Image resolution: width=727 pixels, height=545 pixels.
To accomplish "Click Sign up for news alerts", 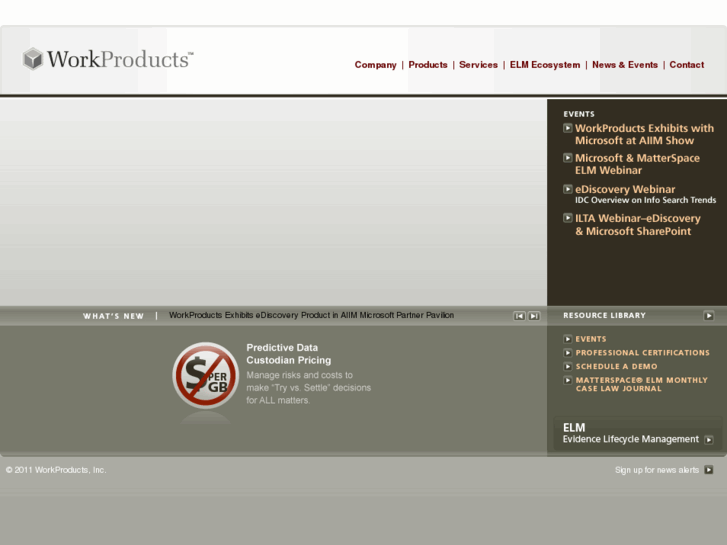I will (657, 470).
